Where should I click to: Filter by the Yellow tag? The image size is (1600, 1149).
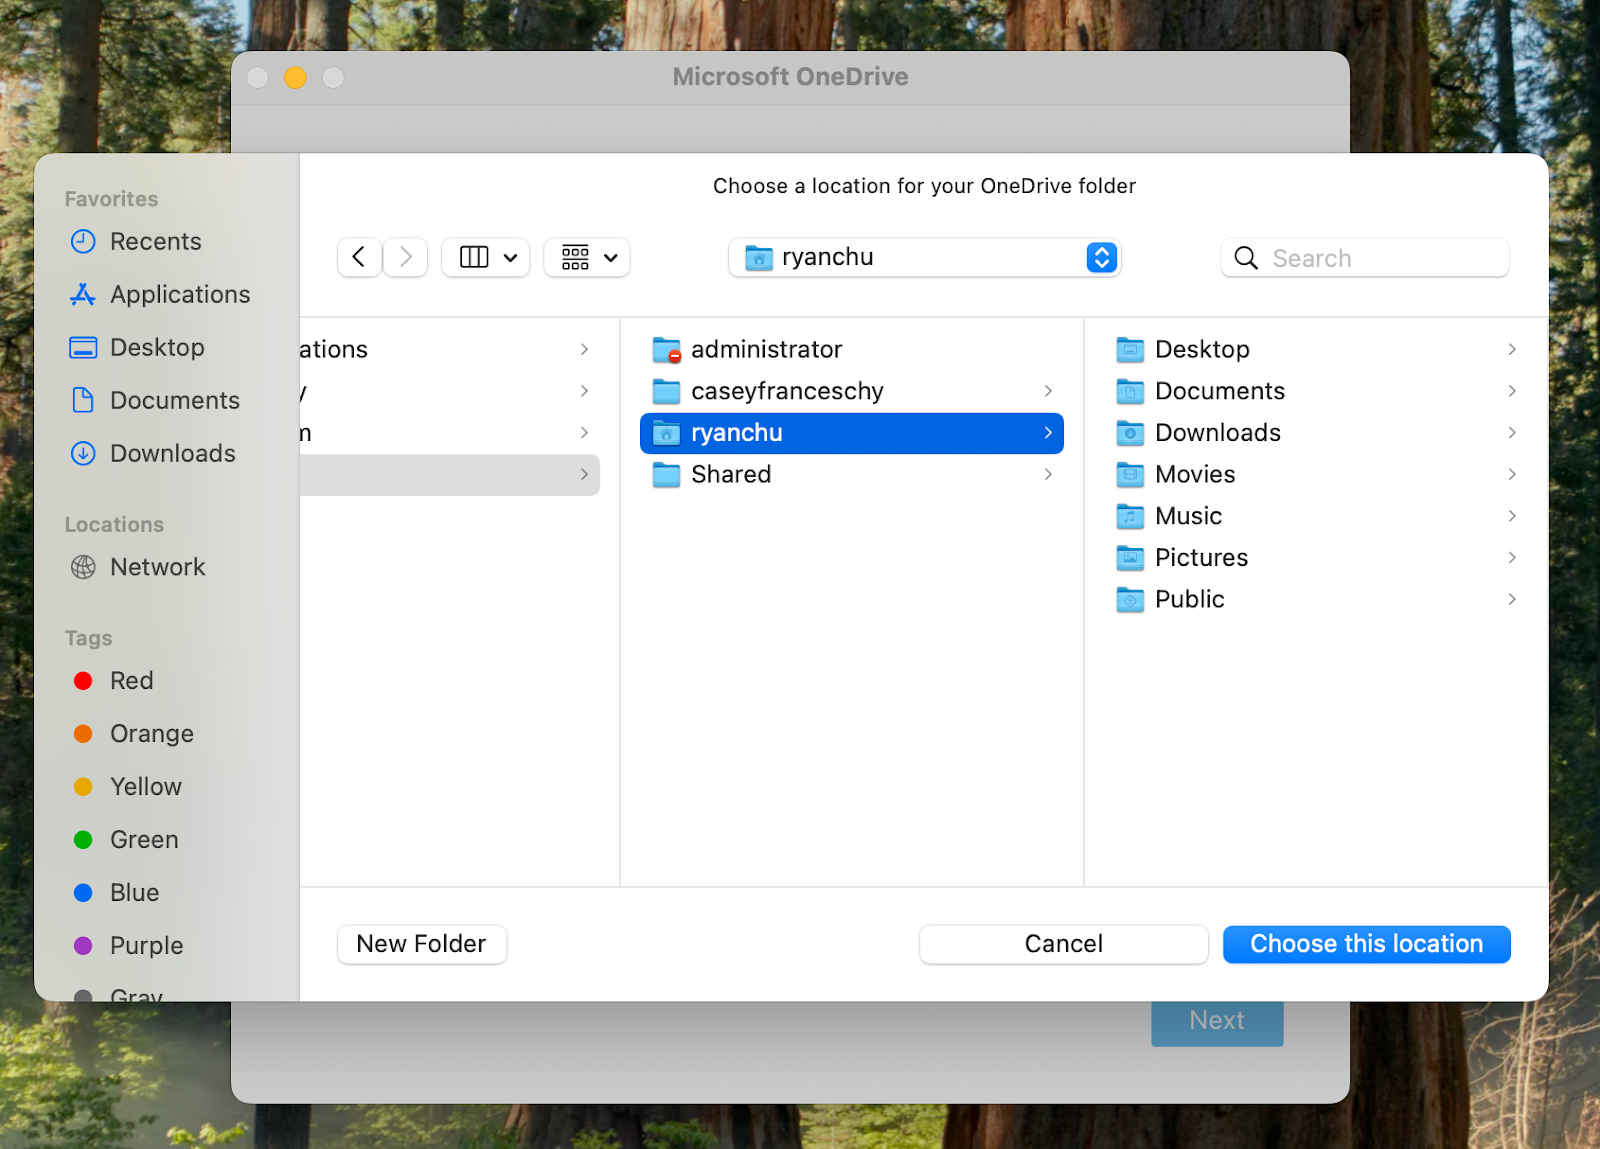127,787
